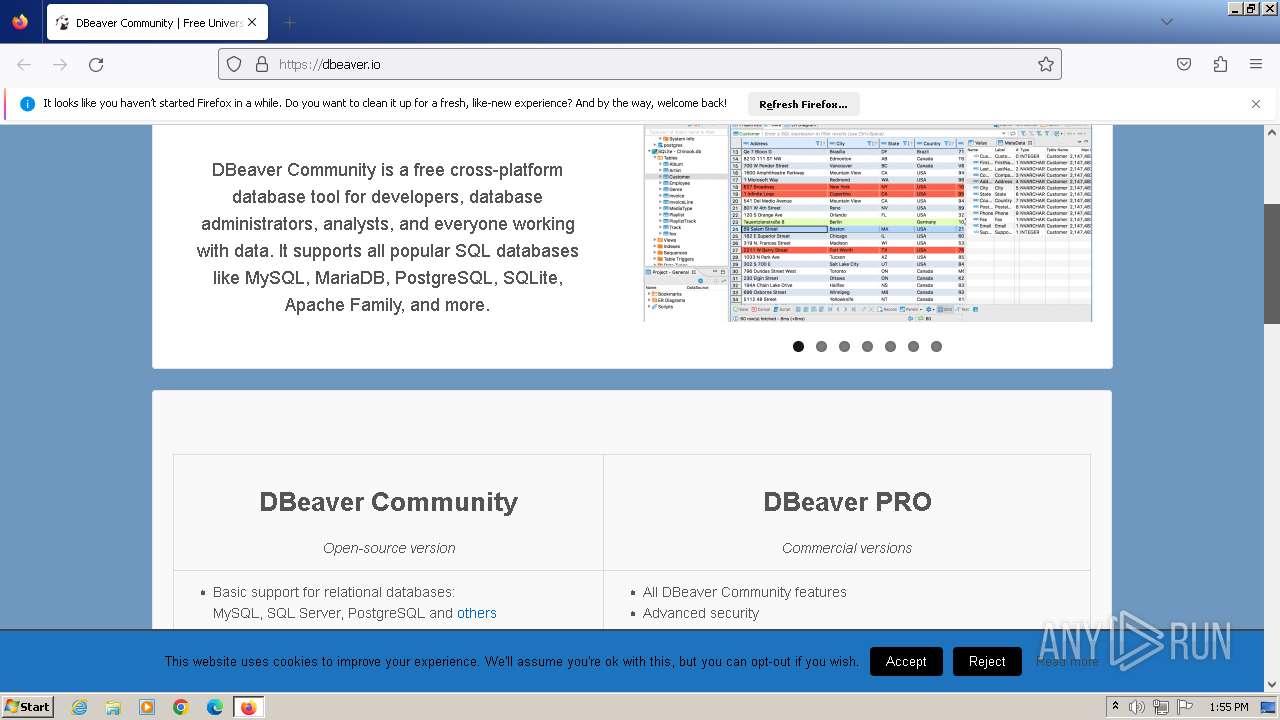Reject the cookies
The image size is (1280, 720).
click(987, 661)
